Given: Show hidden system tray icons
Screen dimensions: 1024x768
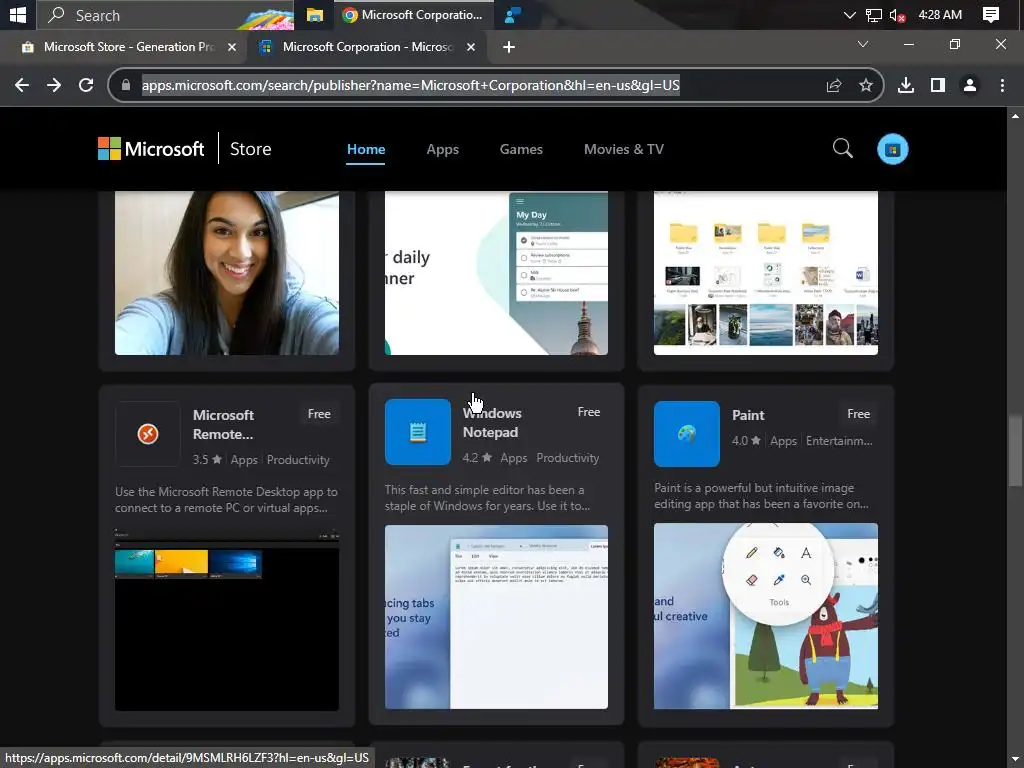Looking at the screenshot, I should (849, 15).
